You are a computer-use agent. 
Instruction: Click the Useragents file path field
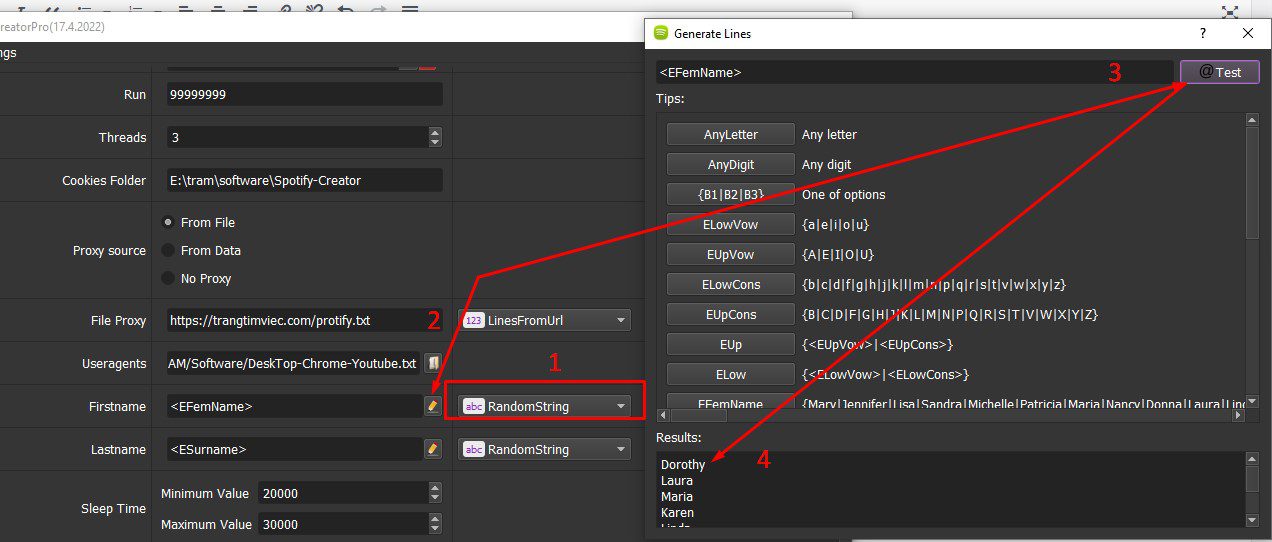294,363
